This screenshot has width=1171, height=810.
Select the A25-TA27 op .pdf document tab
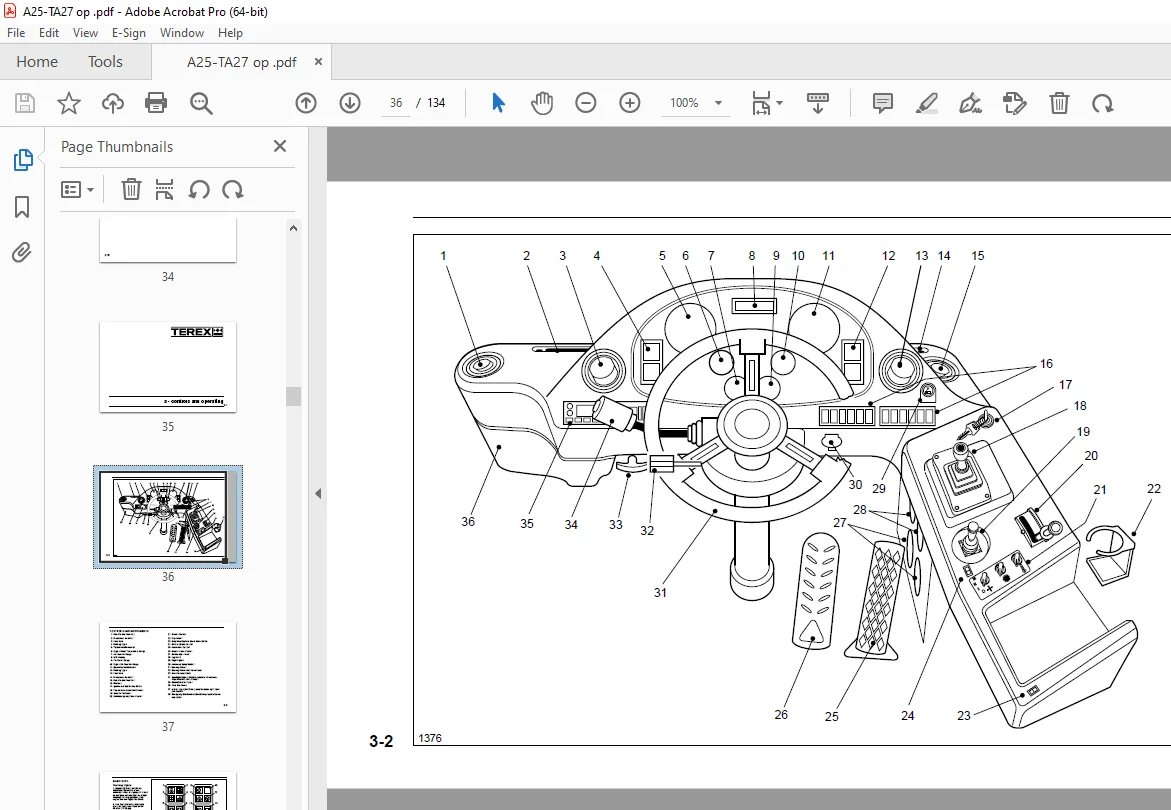241,62
